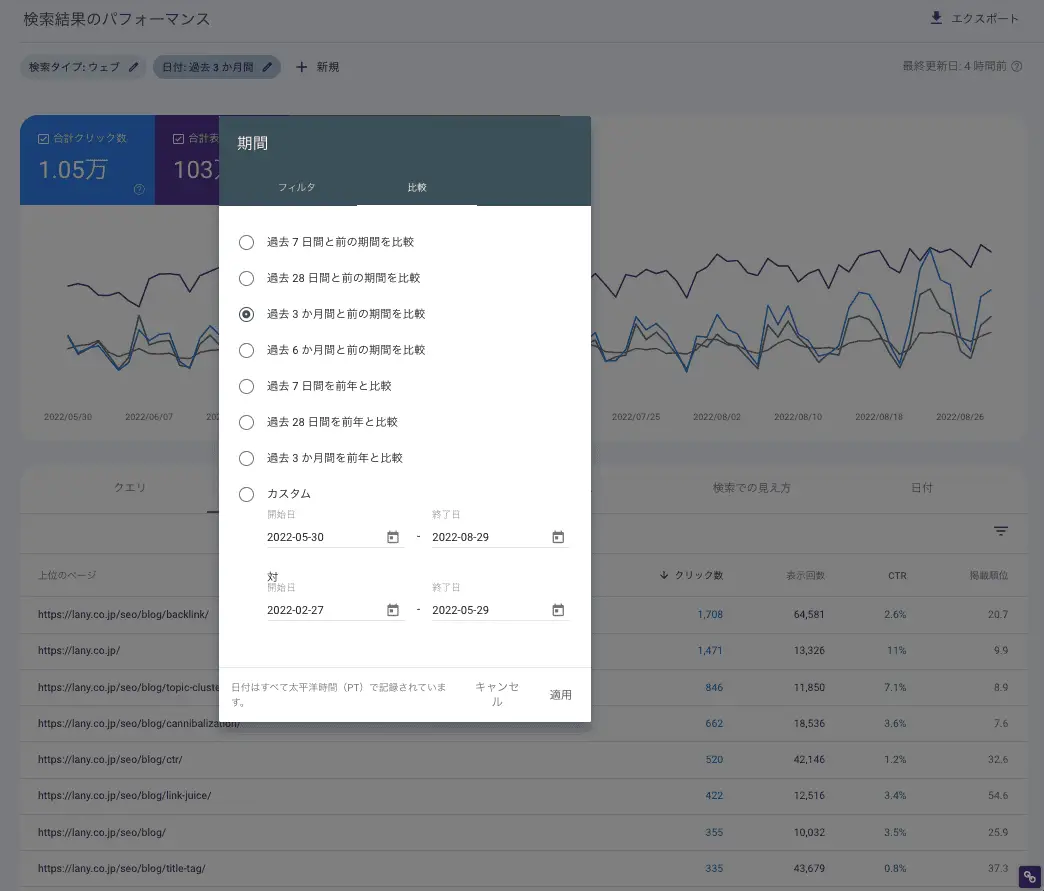Toggle 合計クリック数 checkbox
This screenshot has height=891, width=1044.
(43, 139)
